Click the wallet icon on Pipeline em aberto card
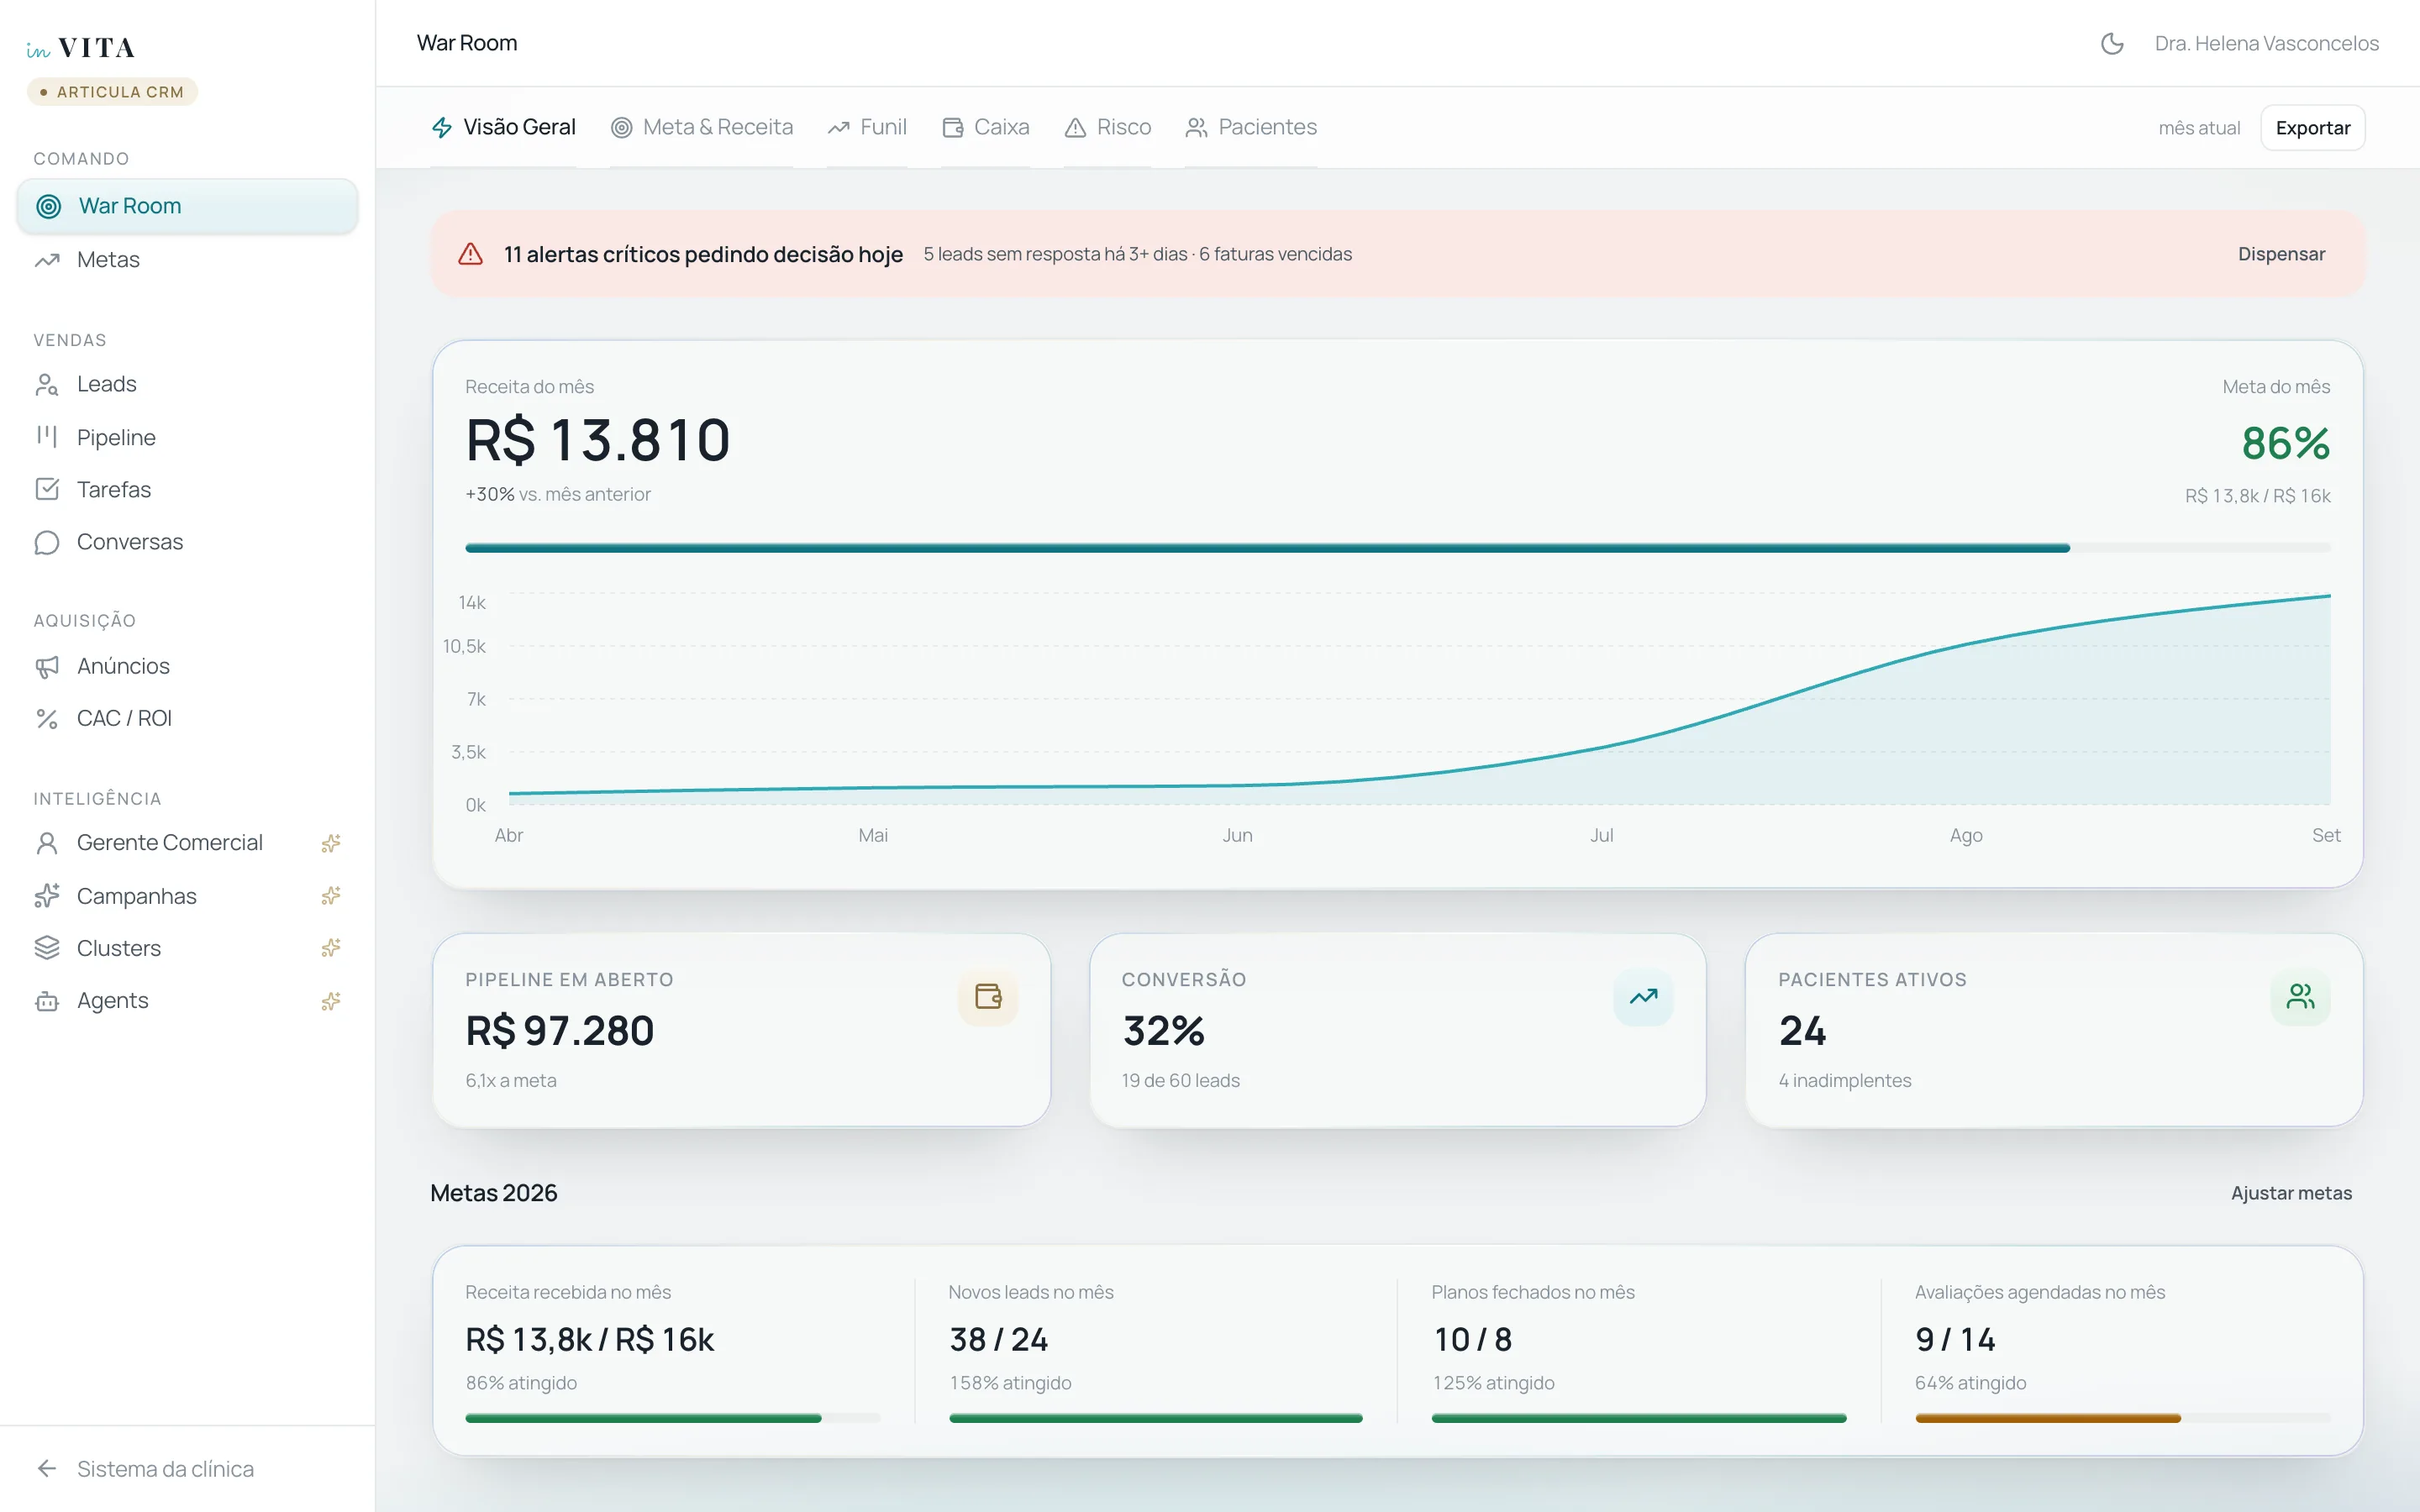This screenshot has width=2420, height=1512. pyautogui.click(x=988, y=996)
